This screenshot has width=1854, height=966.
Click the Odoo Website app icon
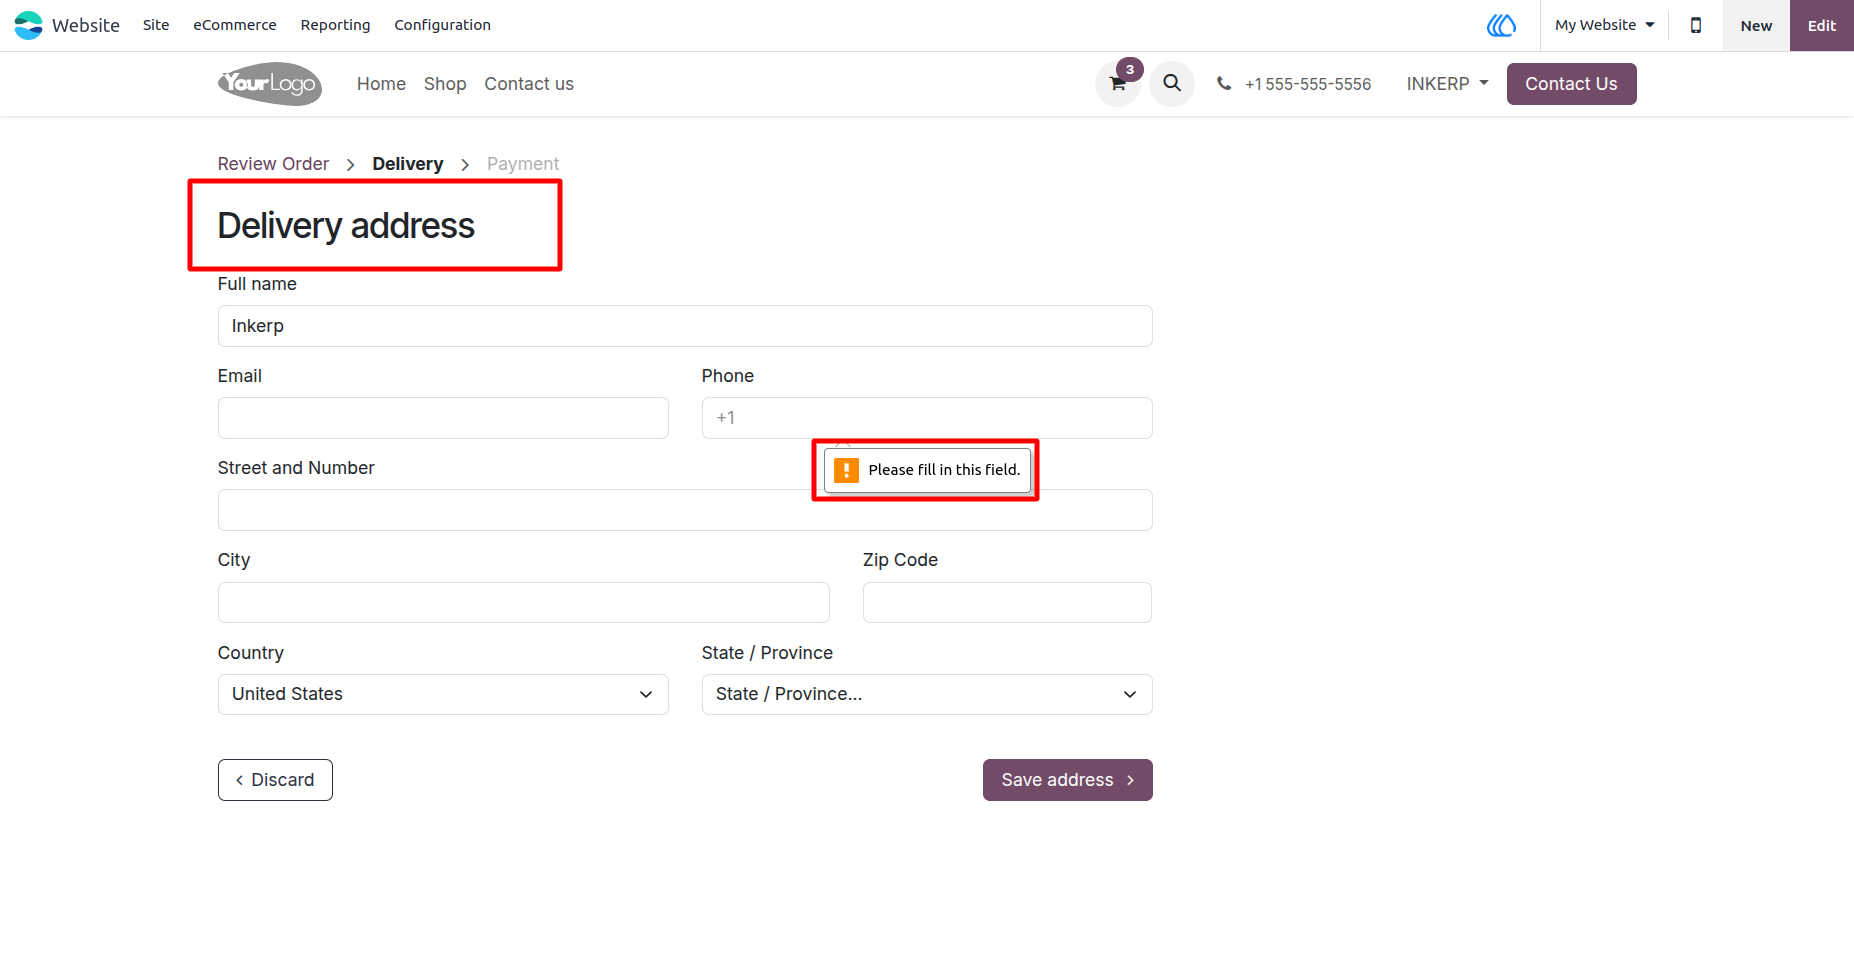(x=29, y=25)
